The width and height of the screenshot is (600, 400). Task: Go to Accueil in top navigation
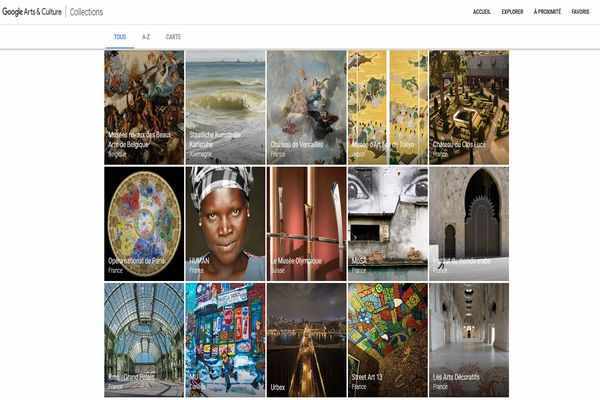pos(481,12)
